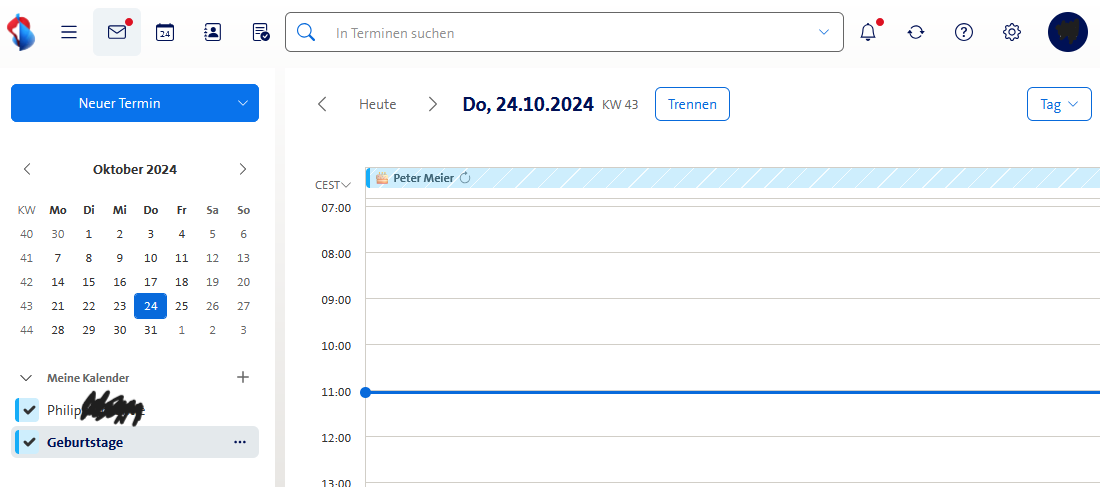Toggle the Philip calendar checkbox

(x=30, y=410)
